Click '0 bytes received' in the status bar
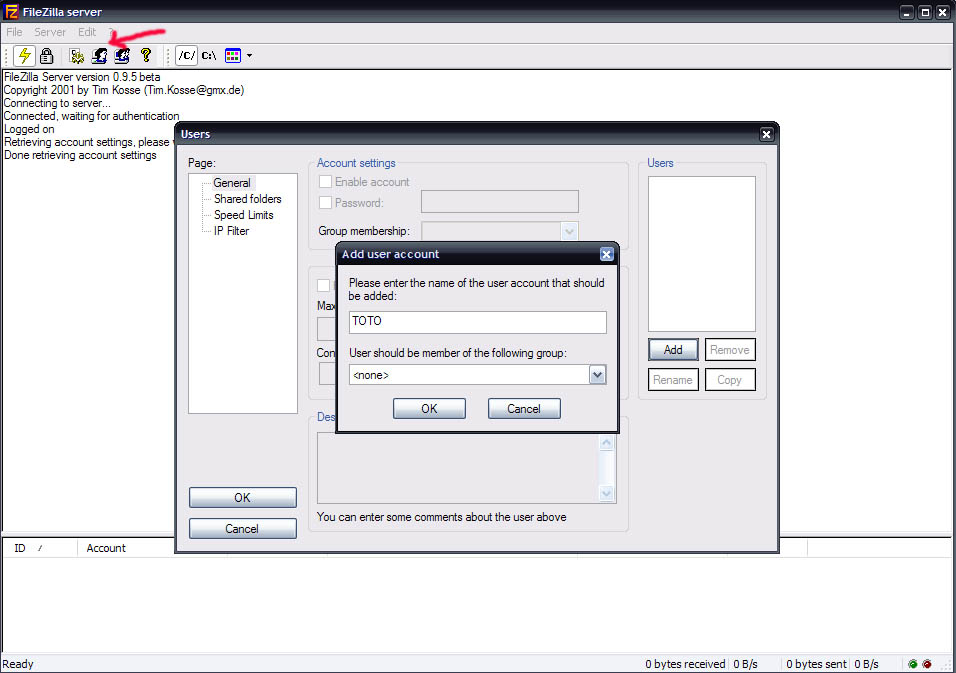 pyautogui.click(x=685, y=664)
